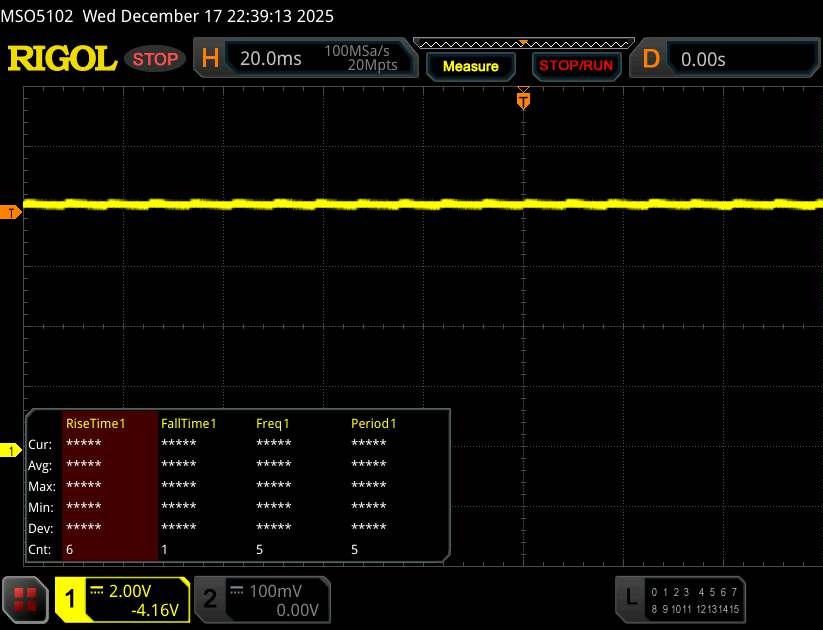Image resolution: width=823 pixels, height=630 pixels.
Task: Toggle channel 1 with the yellow label
Action: pos(71,599)
